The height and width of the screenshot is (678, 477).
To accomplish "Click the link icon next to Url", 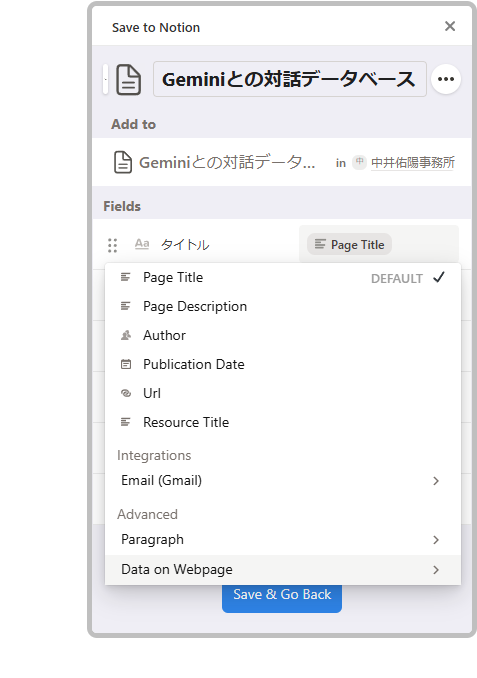I will click(x=126, y=393).
